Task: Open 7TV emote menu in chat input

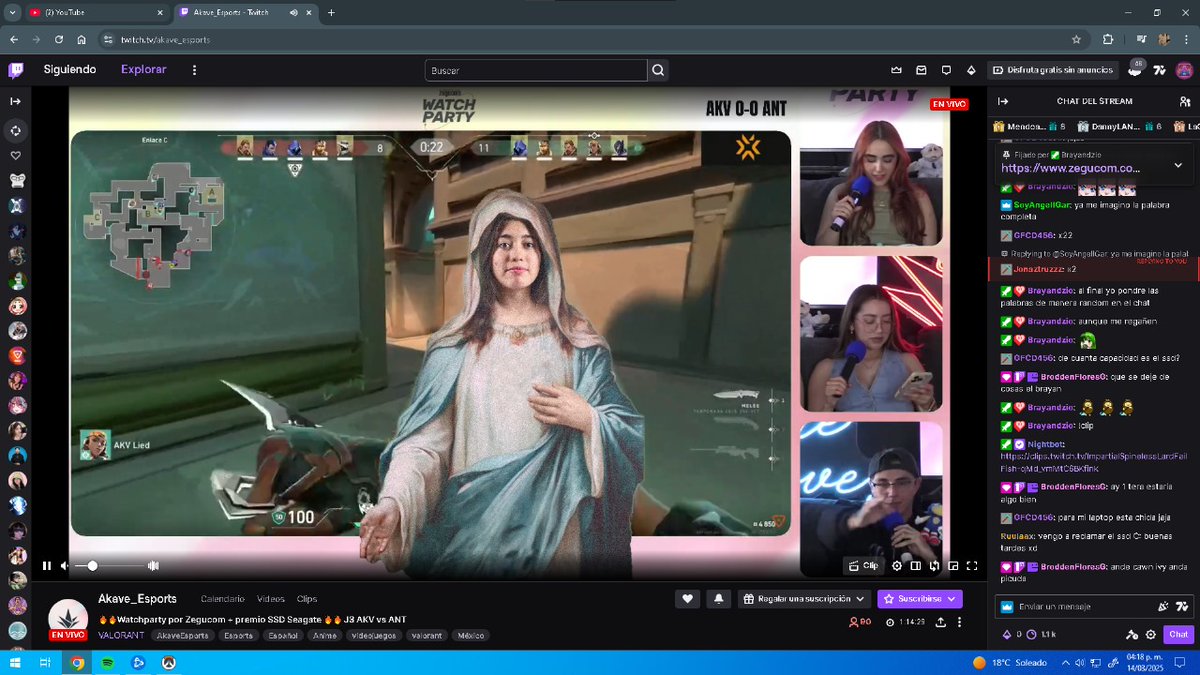Action: [x=1182, y=606]
